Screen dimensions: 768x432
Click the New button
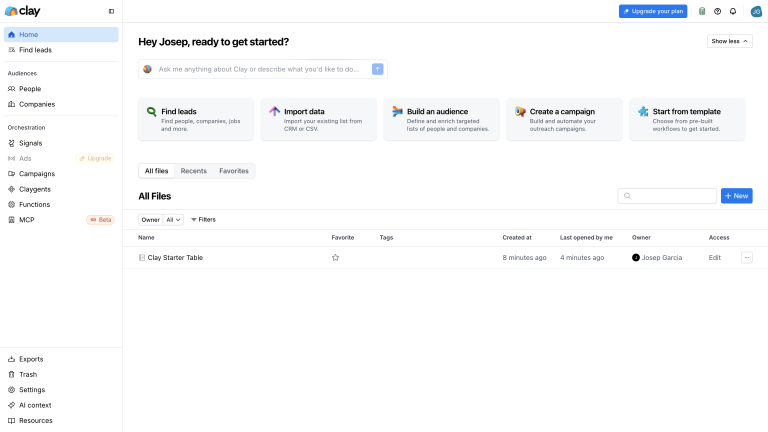click(x=736, y=196)
